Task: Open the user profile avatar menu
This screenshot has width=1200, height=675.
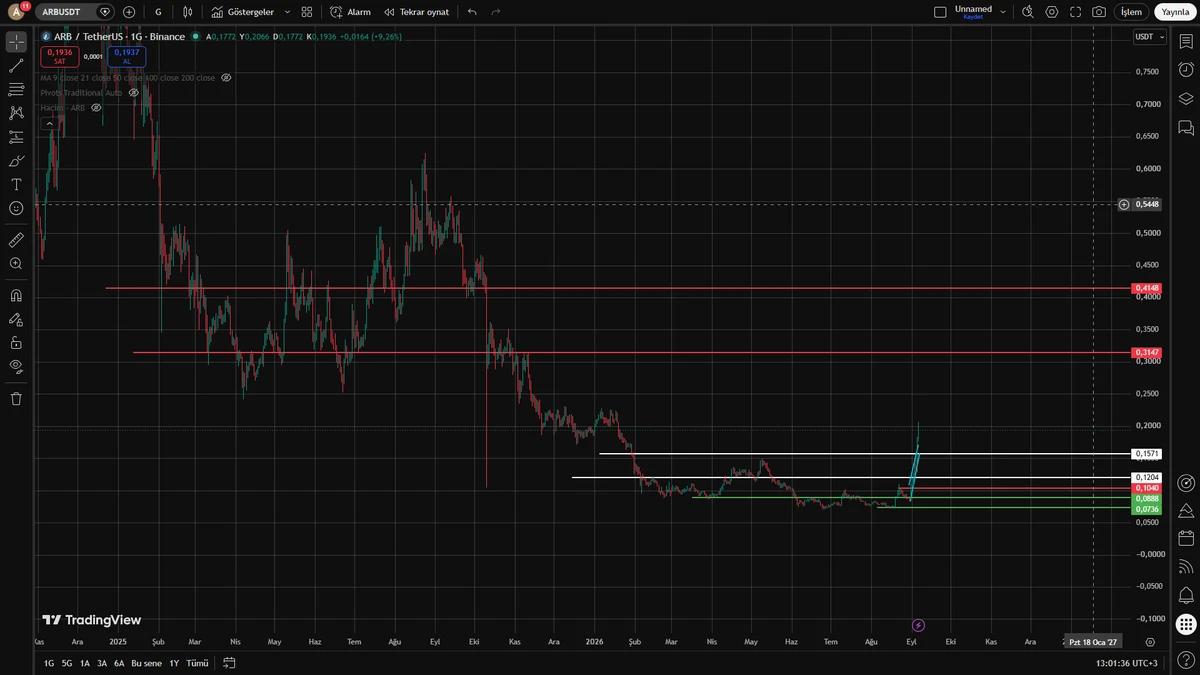Action: (16, 12)
